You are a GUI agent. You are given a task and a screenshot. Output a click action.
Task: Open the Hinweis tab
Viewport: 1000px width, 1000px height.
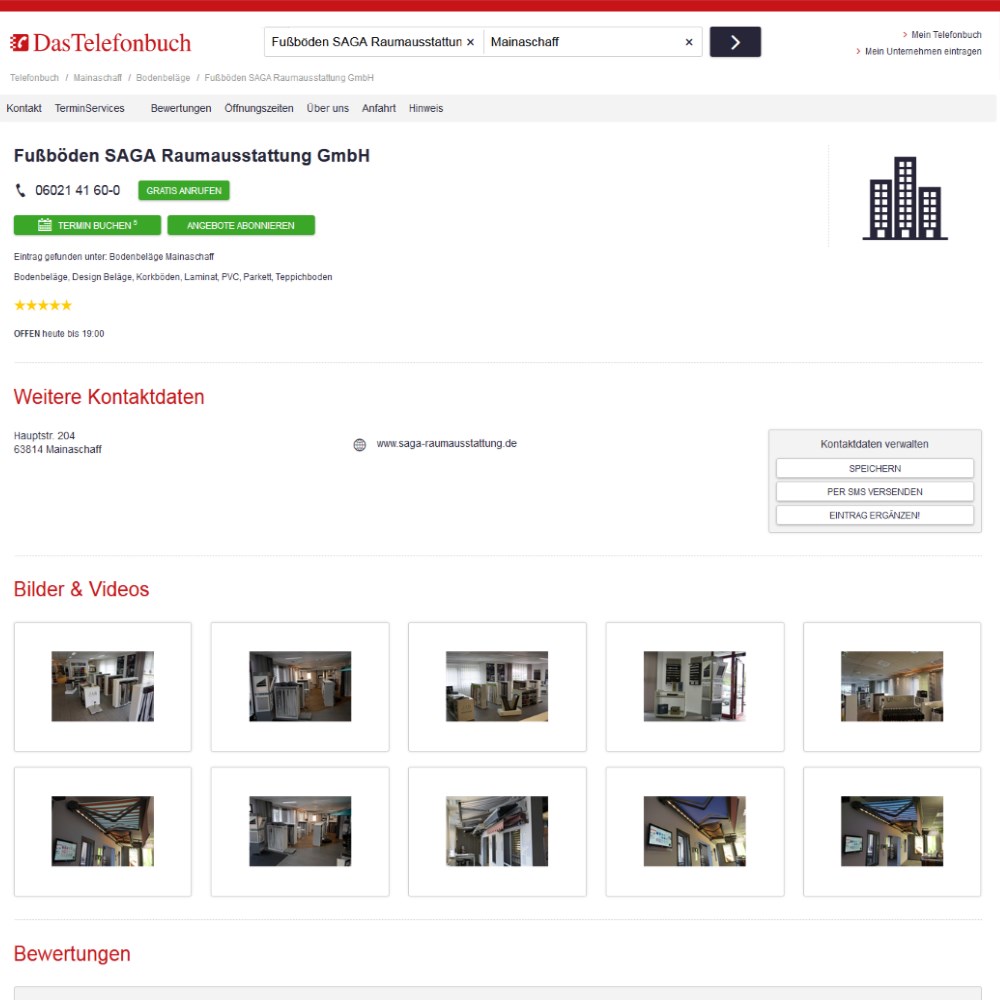coord(426,108)
